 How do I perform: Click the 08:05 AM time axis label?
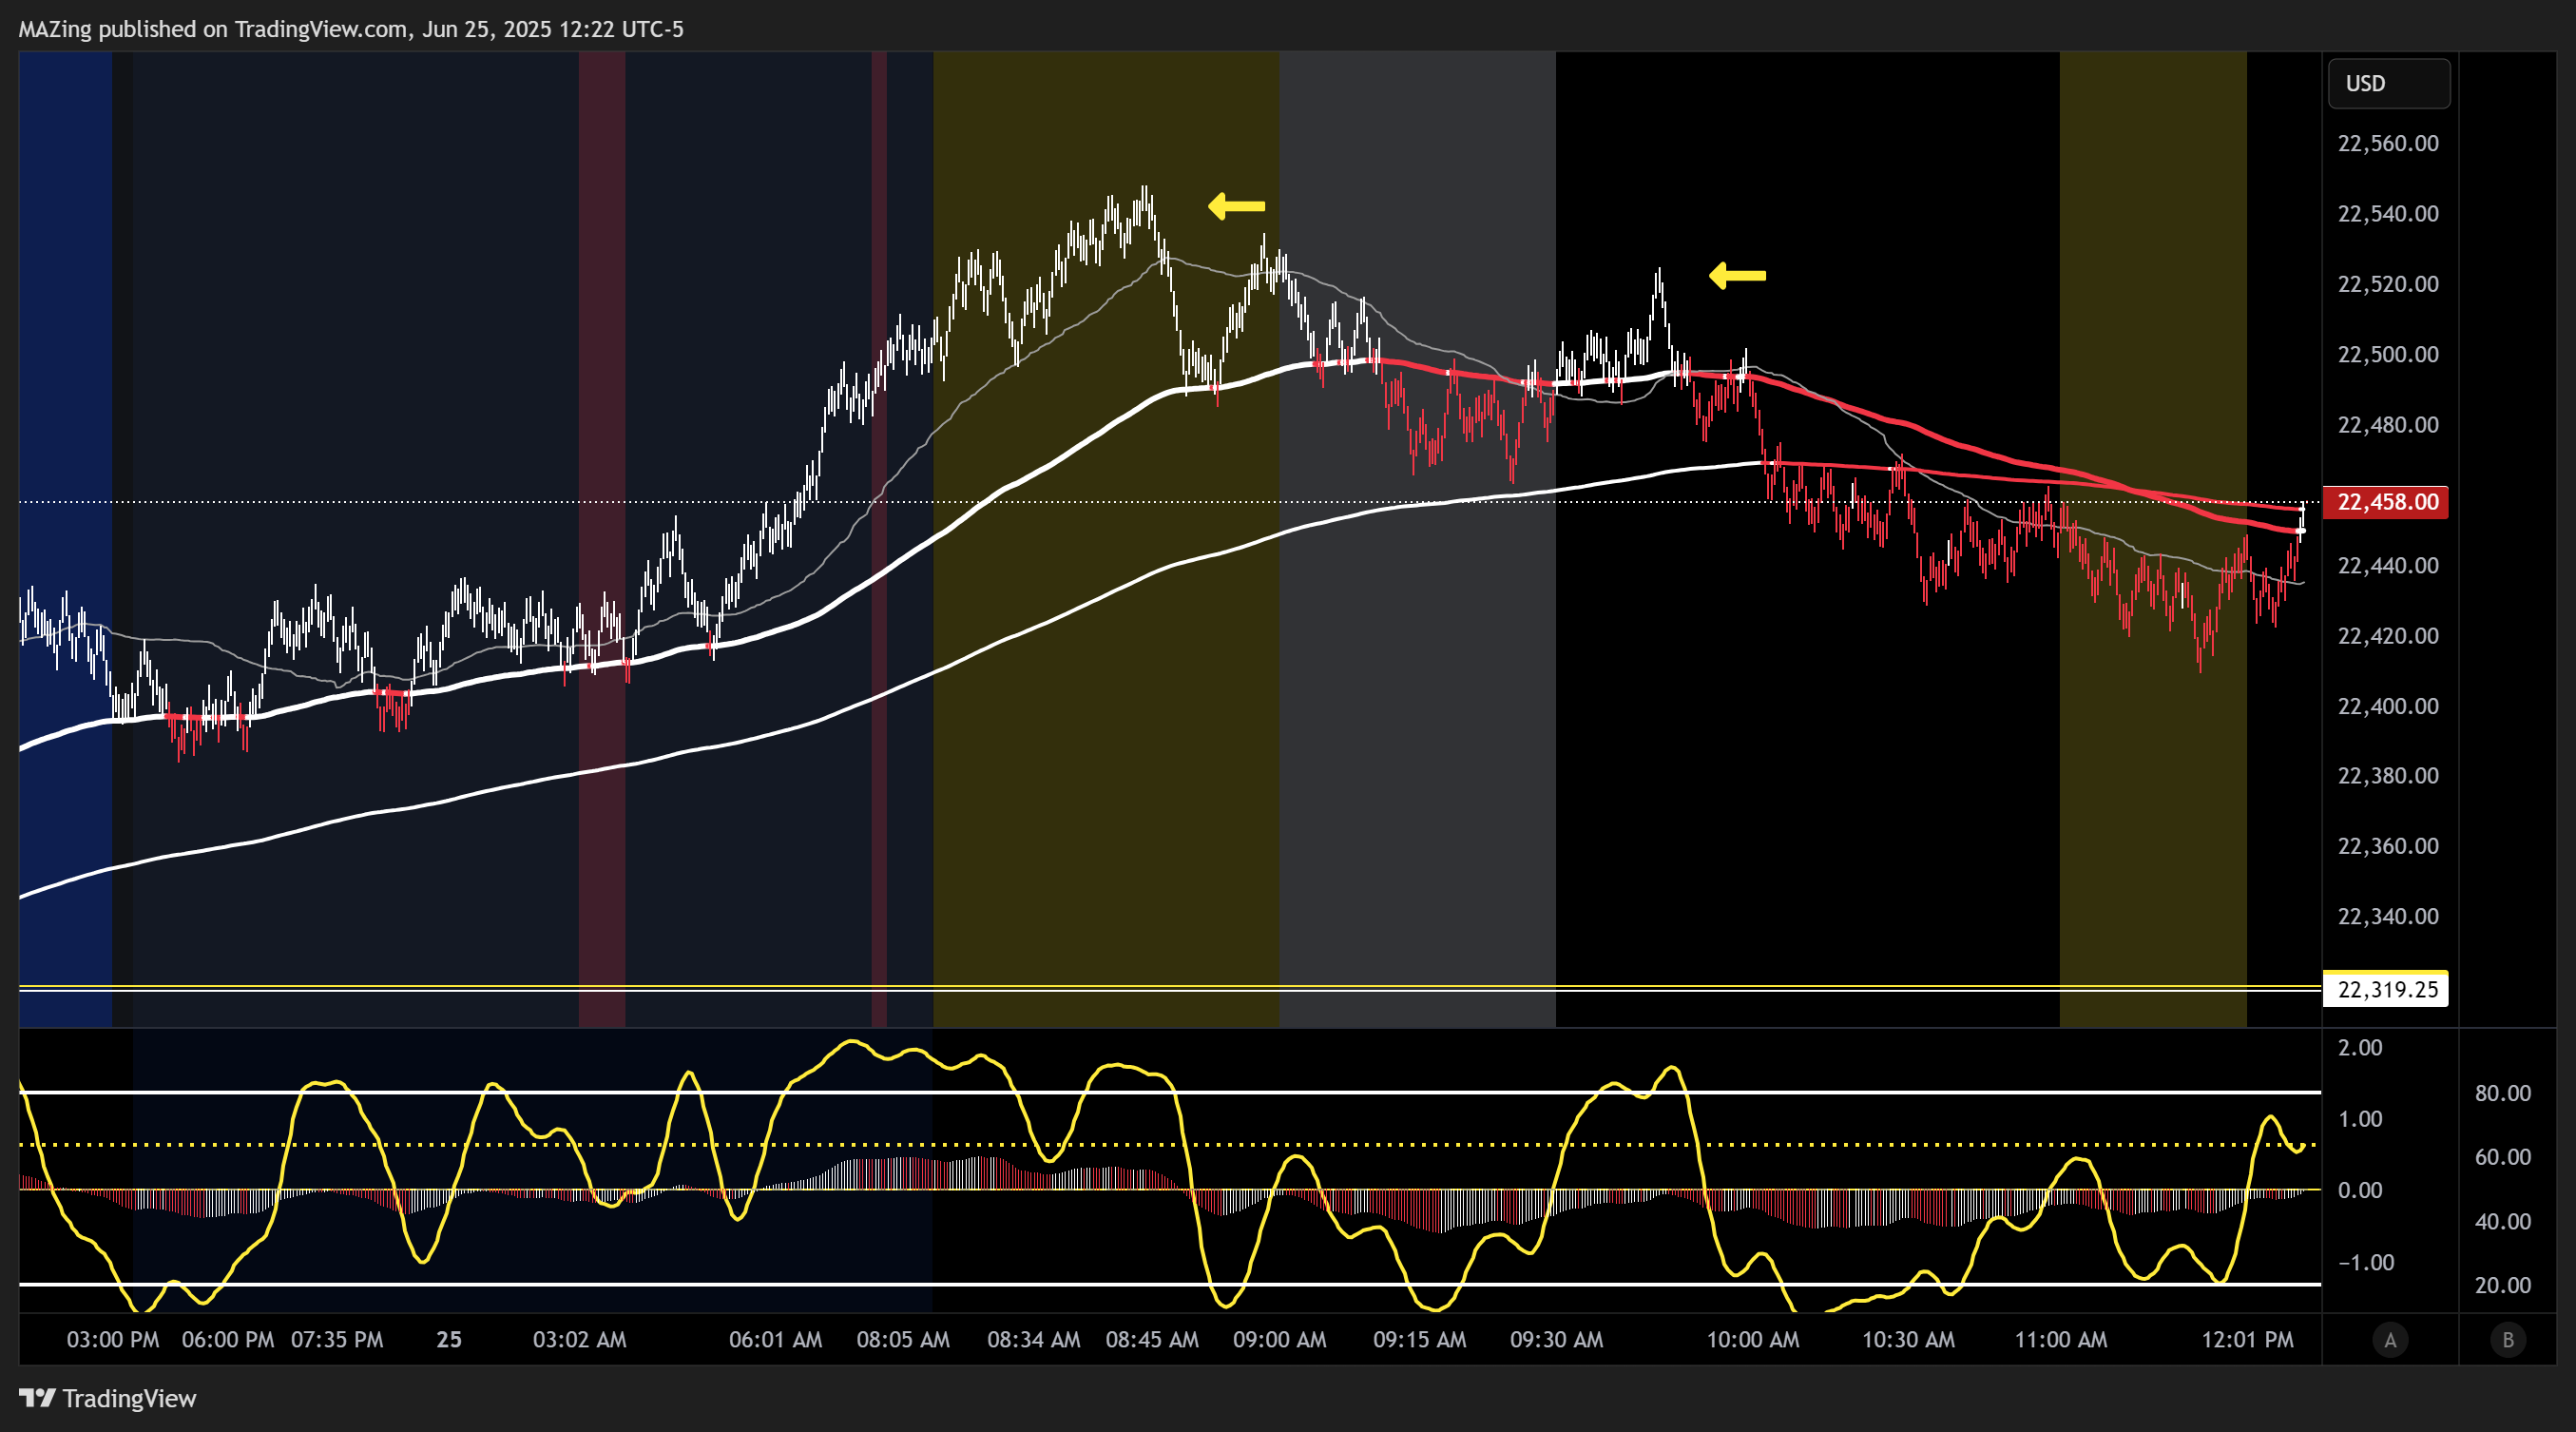point(903,1340)
